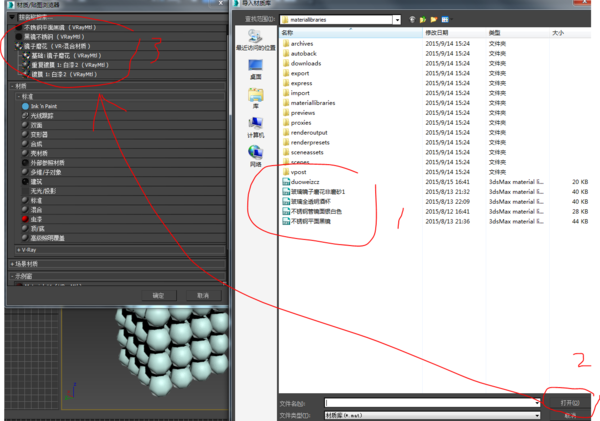Open the material browser options triangle menu
The width and height of the screenshot is (600, 421).
(x=12, y=17)
